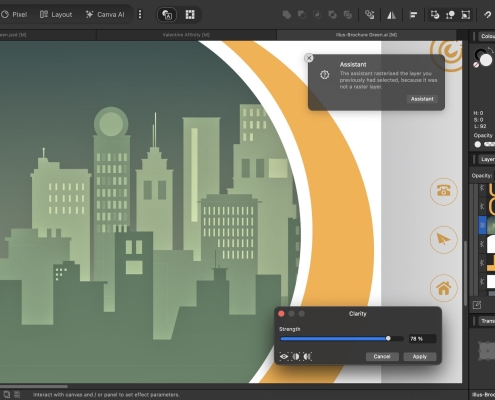Screen dimensions: 495x400
Task: Click the Intersect boolean operation icon
Action: click(317, 15)
